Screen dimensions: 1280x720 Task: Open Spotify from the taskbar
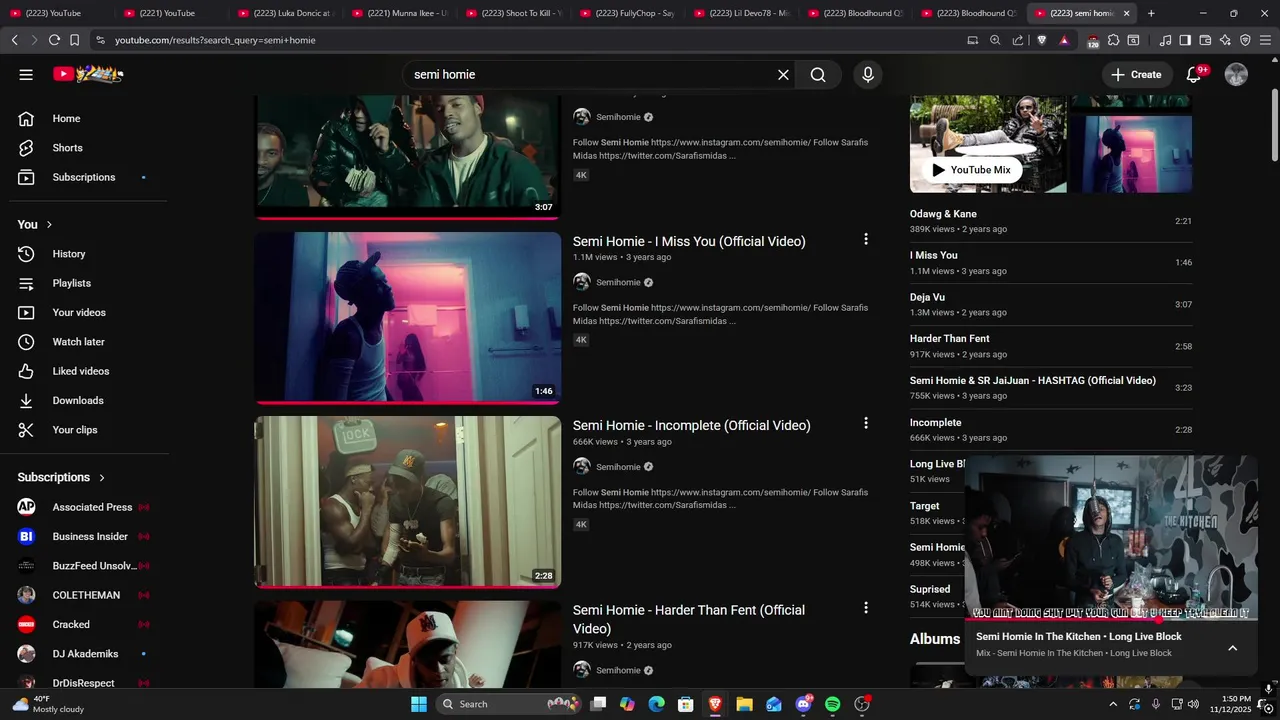tap(832, 704)
